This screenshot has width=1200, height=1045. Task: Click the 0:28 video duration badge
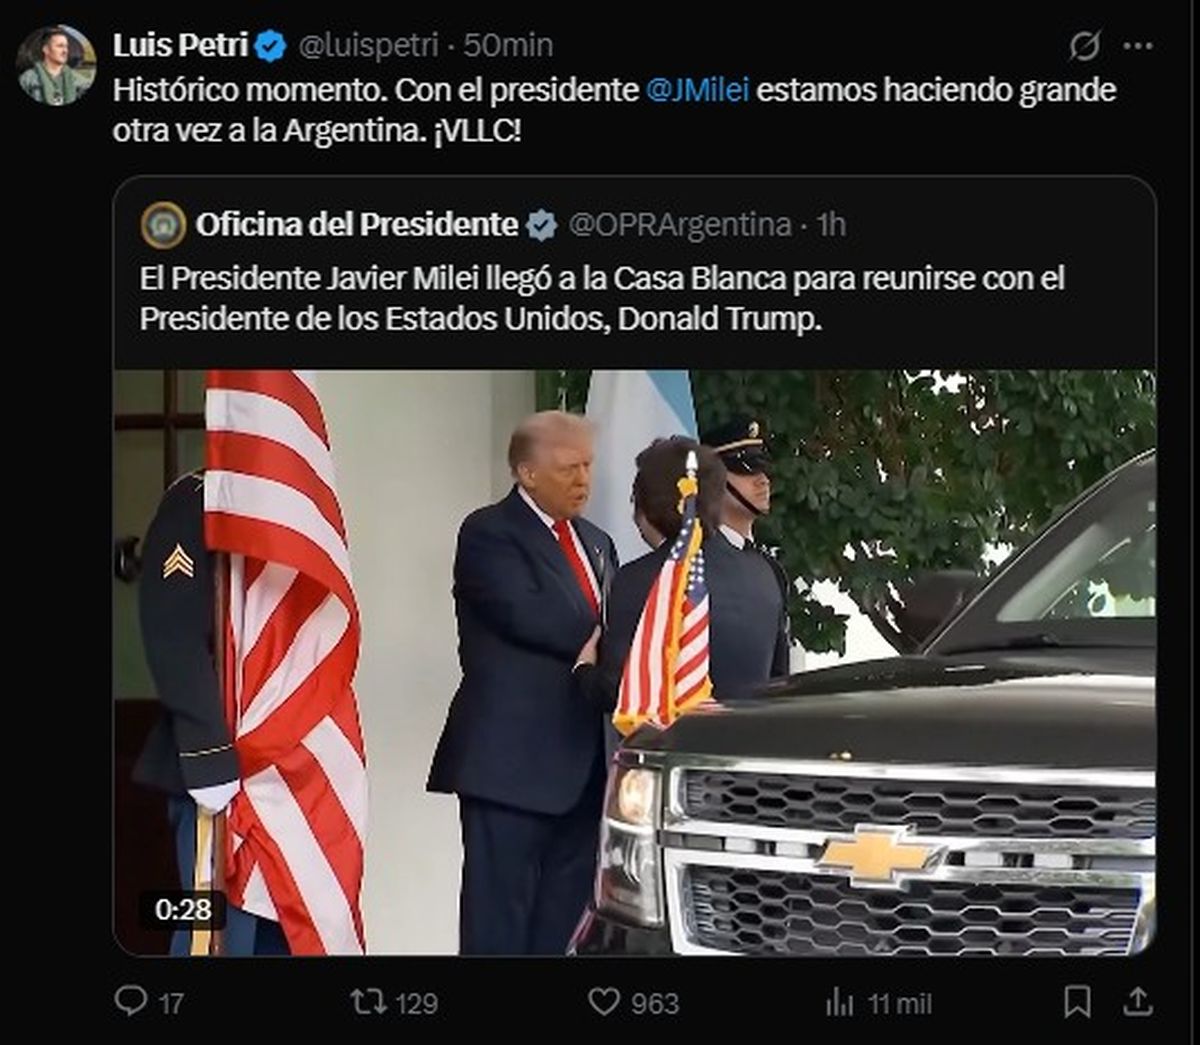[183, 909]
